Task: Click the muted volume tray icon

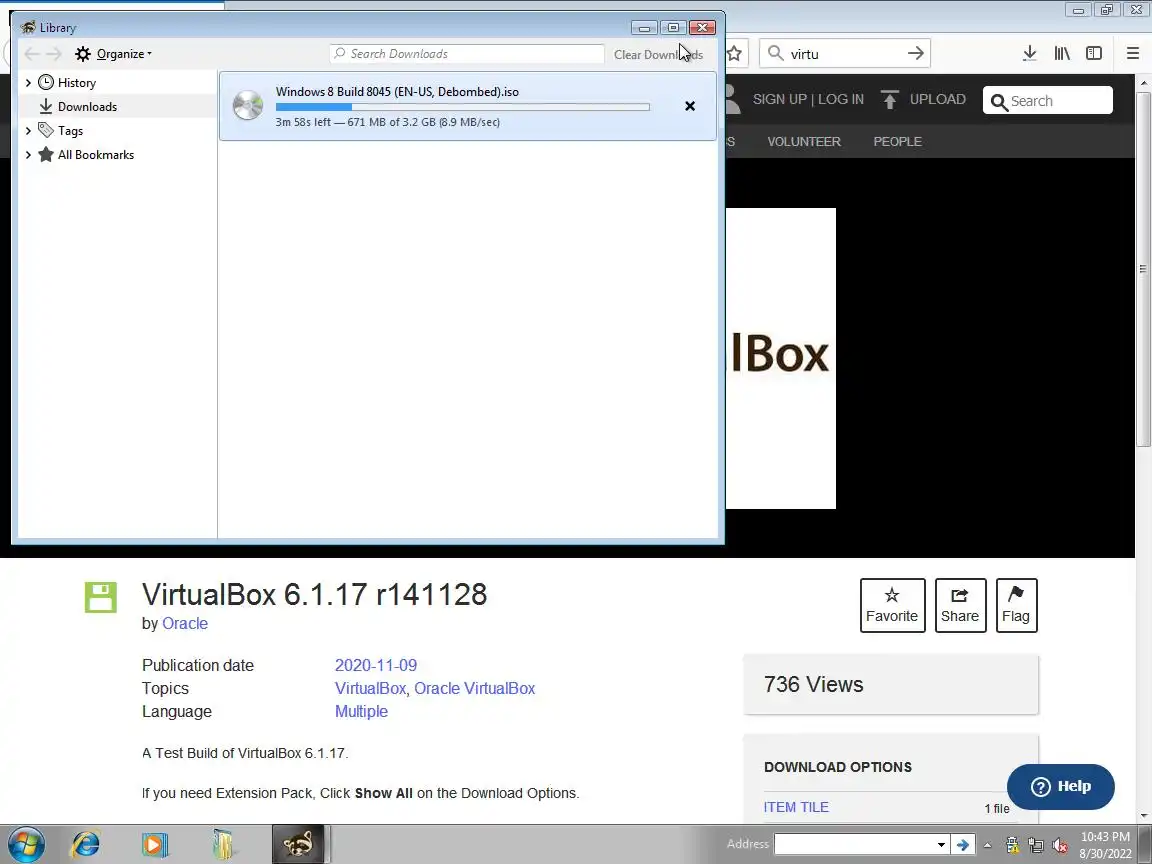Action: tap(1060, 845)
